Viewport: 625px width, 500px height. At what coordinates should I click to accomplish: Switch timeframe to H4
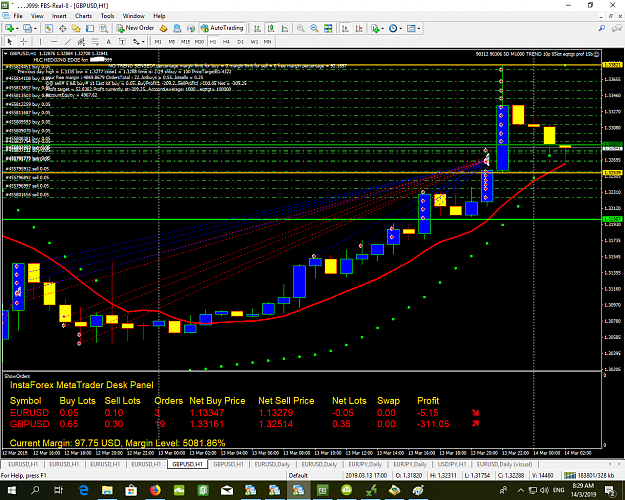click(x=226, y=41)
